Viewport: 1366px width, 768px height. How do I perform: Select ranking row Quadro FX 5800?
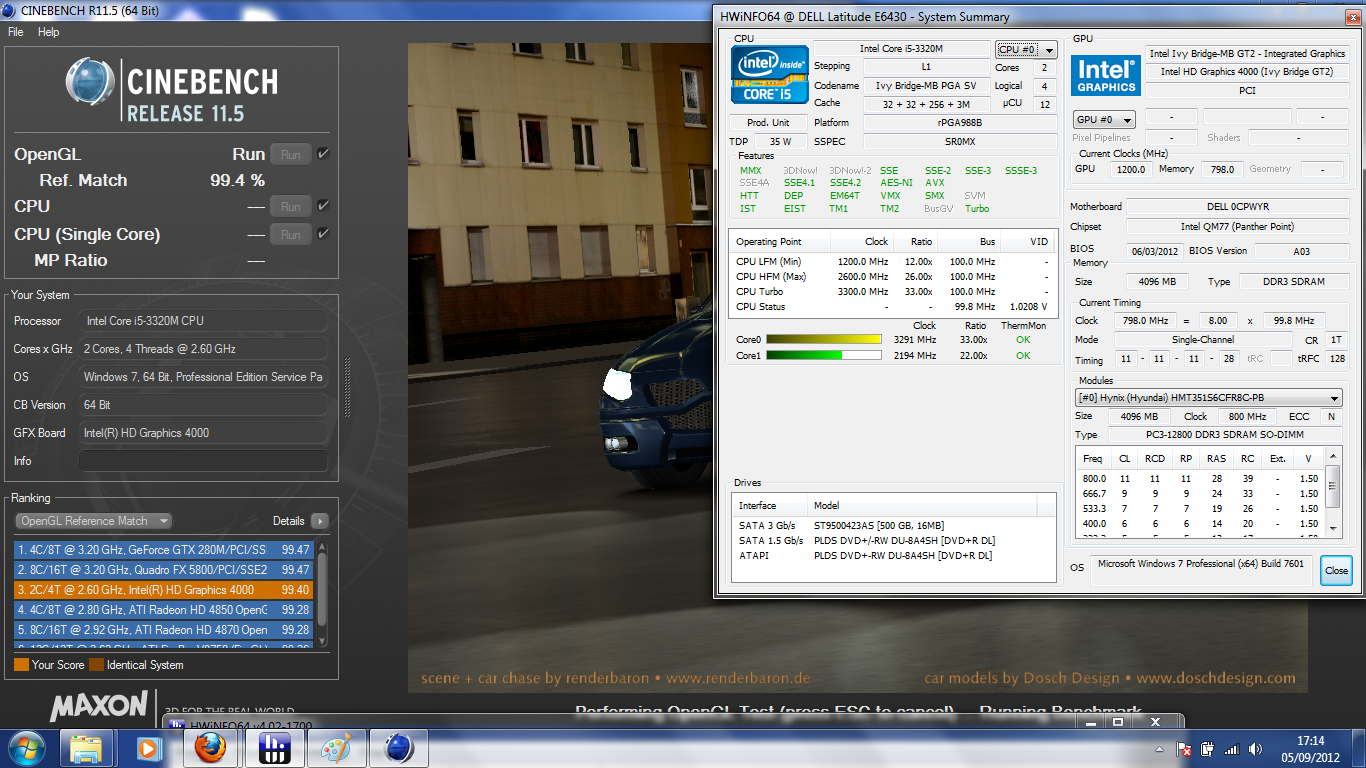(164, 570)
